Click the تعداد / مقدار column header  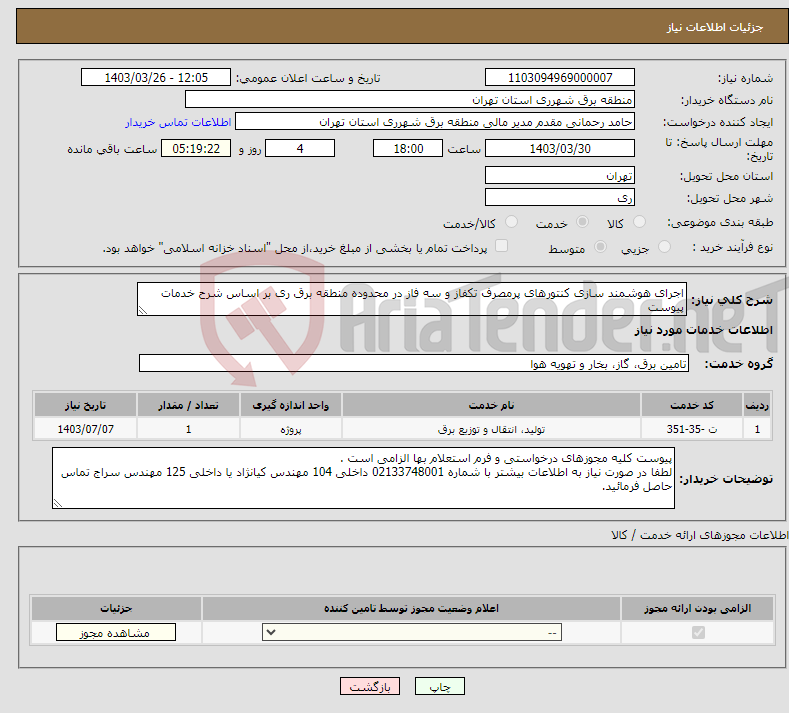pos(188,405)
